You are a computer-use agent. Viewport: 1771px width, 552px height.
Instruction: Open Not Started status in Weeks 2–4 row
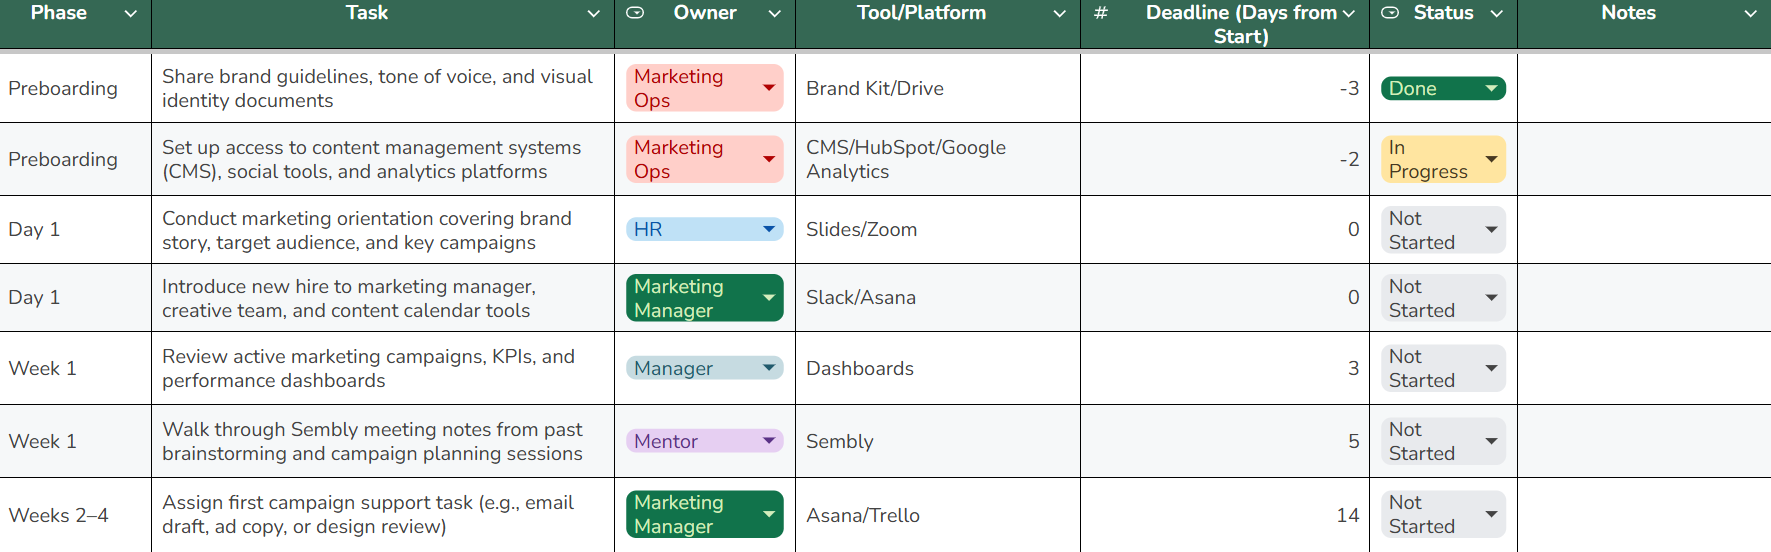click(1442, 515)
